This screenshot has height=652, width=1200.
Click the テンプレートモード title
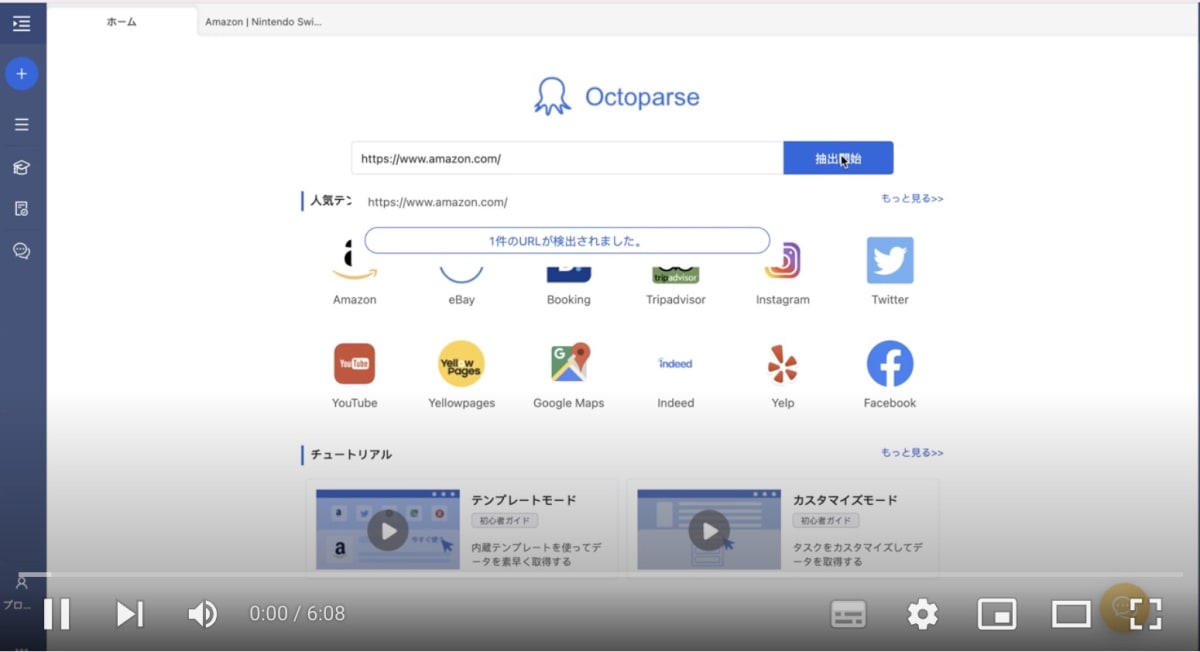(524, 500)
